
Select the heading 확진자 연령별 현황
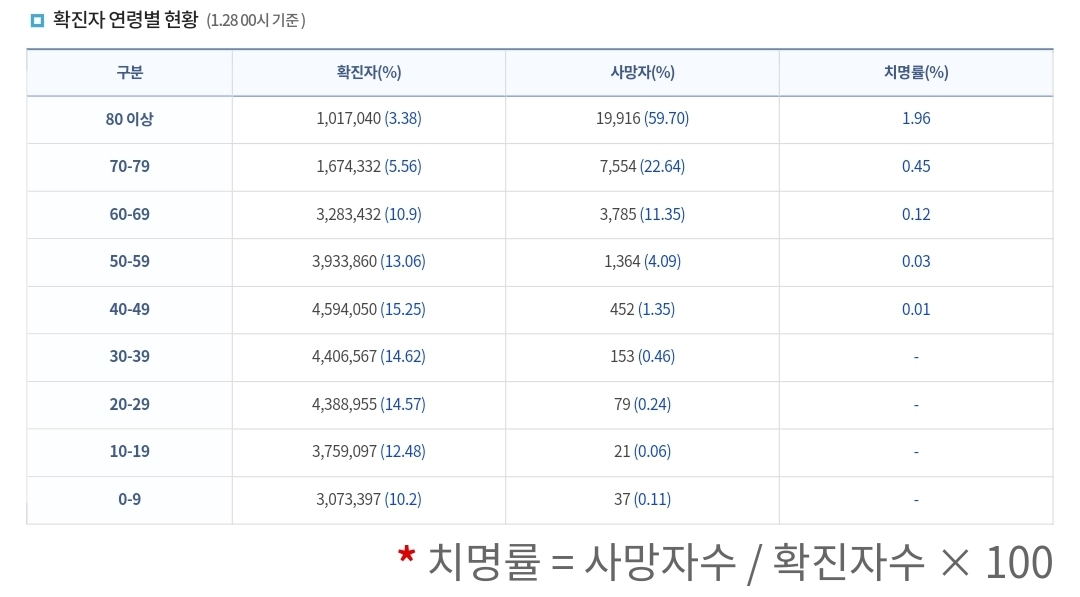point(125,20)
